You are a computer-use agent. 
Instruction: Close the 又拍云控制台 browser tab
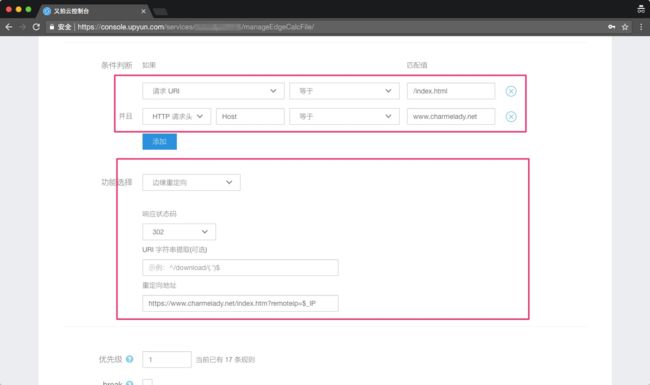tap(143, 11)
